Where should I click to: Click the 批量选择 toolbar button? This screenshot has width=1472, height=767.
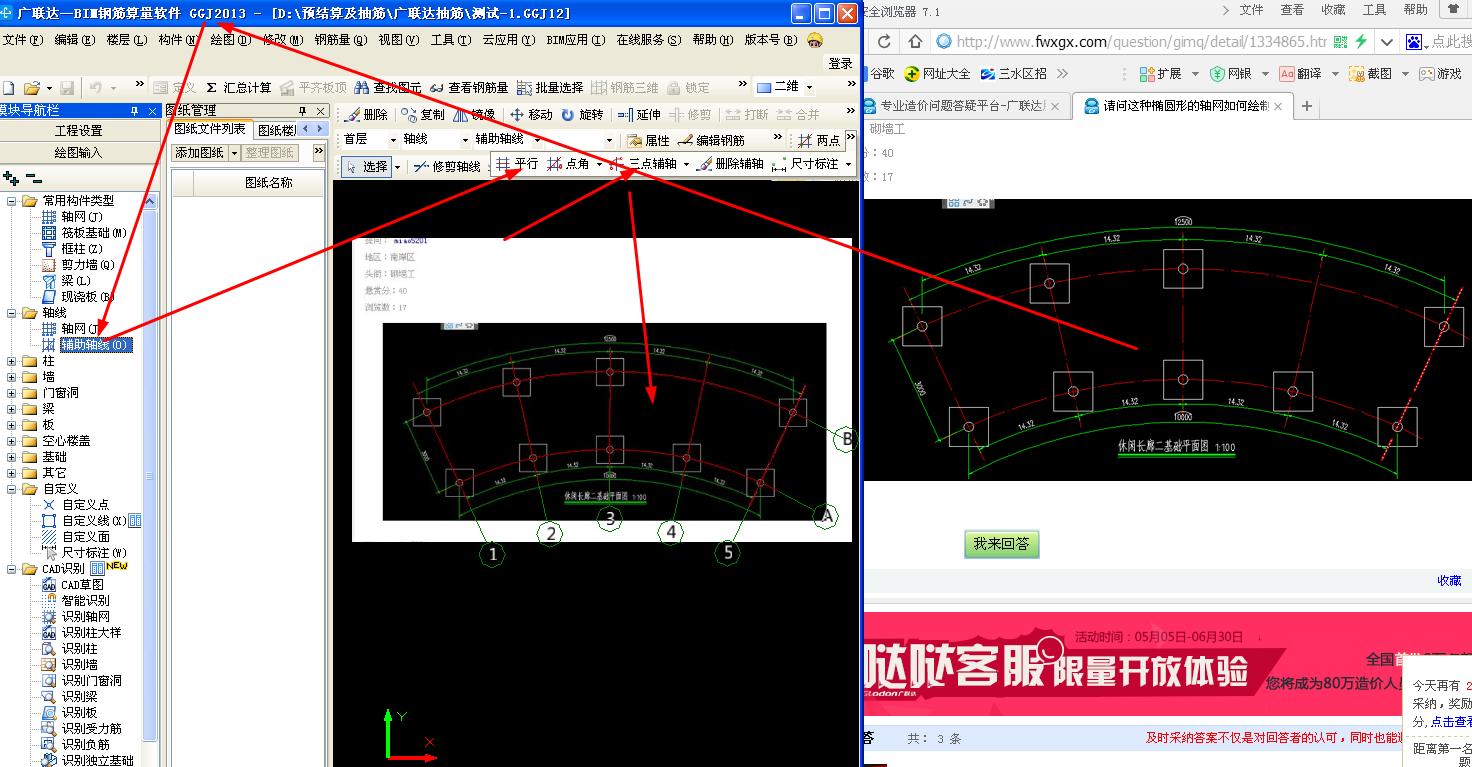pyautogui.click(x=549, y=88)
